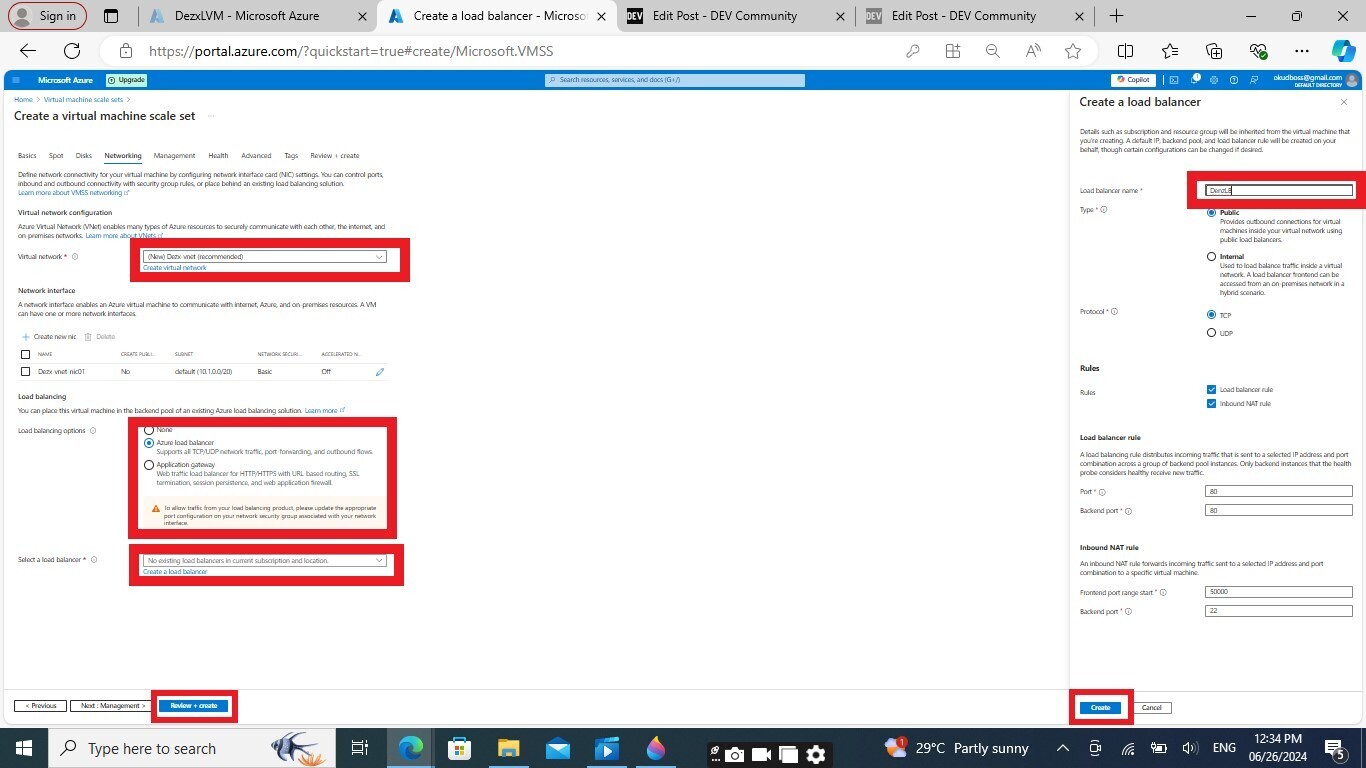Viewport: 1366px width, 768px height.
Task: Switch to the Management tab
Action: pos(174,156)
